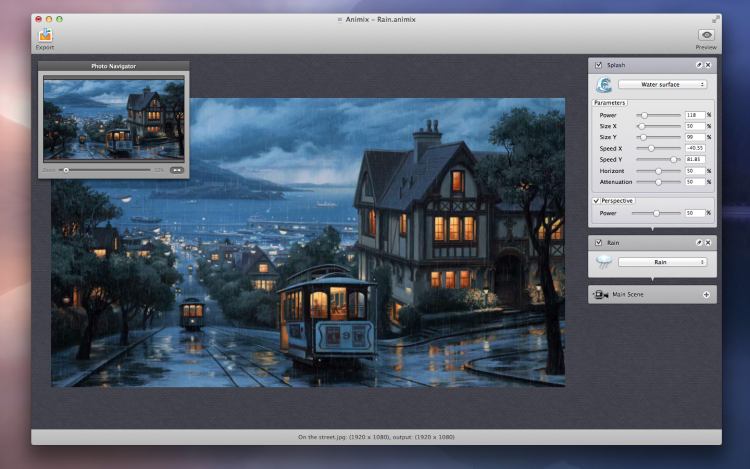Screen dimensions: 750x469
Task: Click the Photo Navigator title bar
Action: click(x=114, y=66)
